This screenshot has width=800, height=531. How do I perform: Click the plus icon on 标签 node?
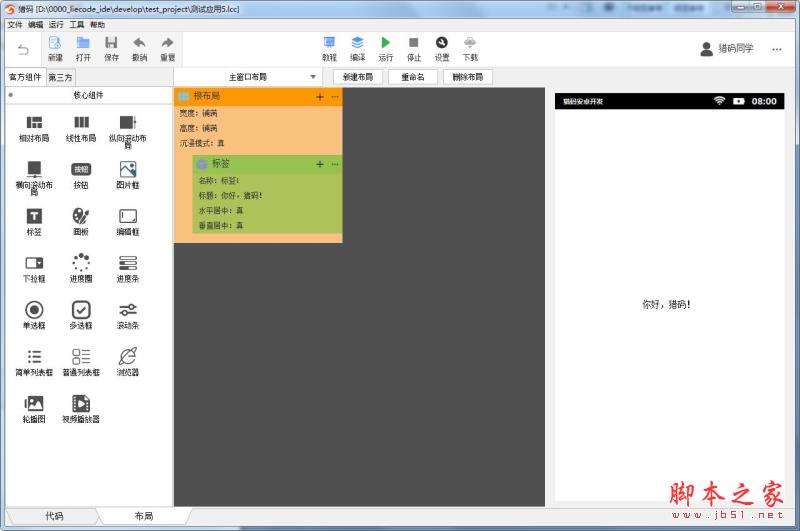pos(320,164)
